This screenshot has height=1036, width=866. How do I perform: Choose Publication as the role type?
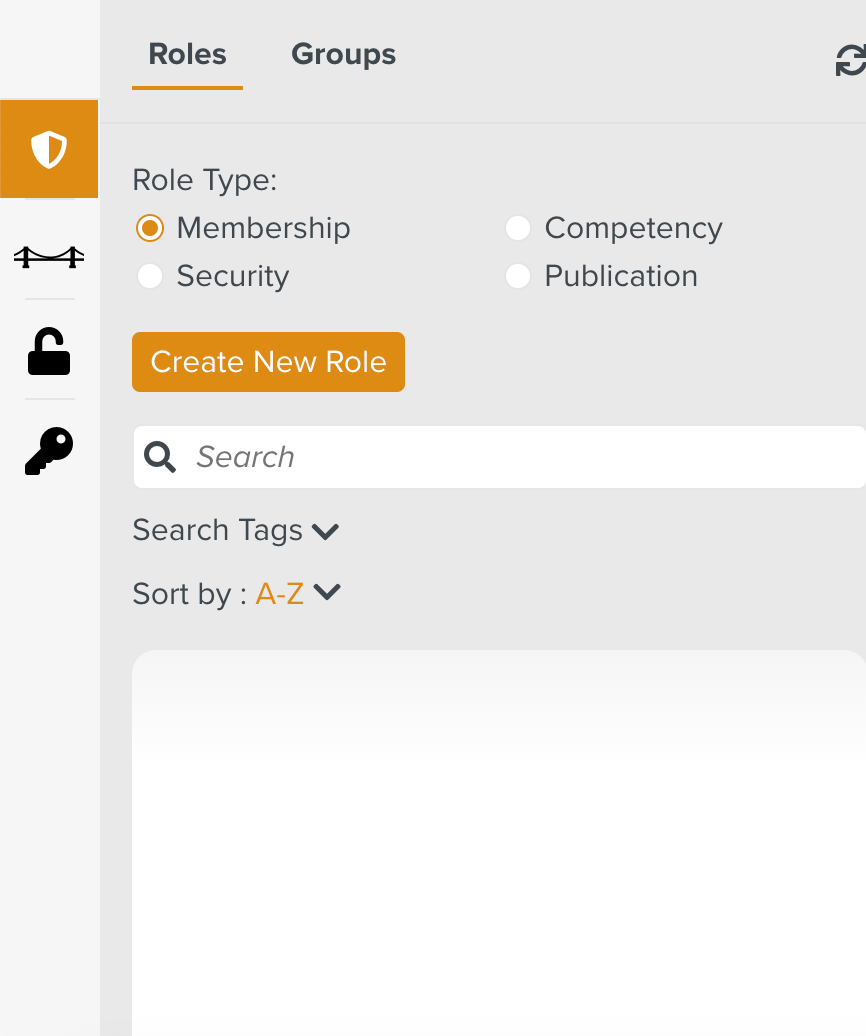(518, 276)
